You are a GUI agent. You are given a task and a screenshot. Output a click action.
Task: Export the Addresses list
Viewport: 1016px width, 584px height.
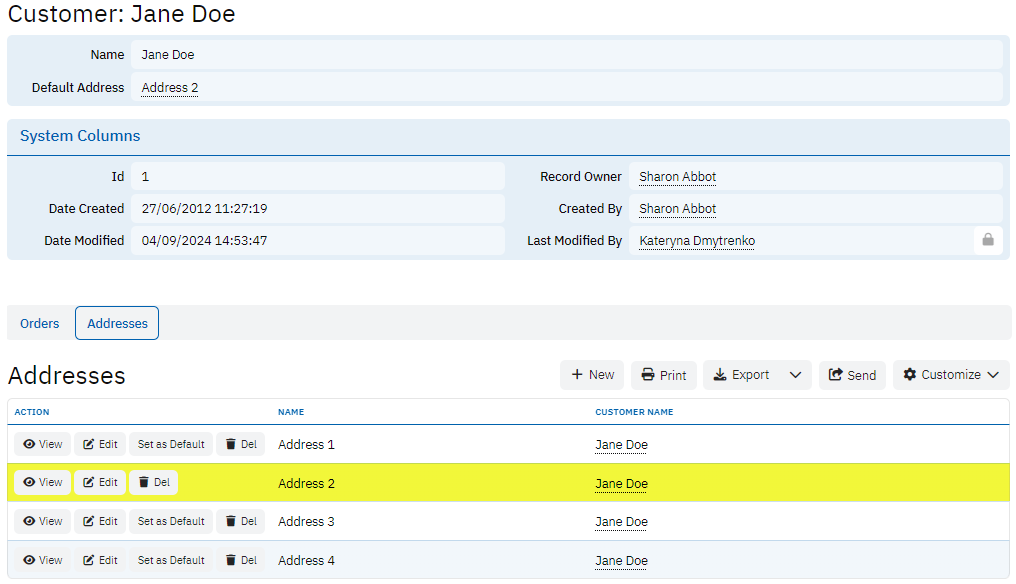[741, 375]
